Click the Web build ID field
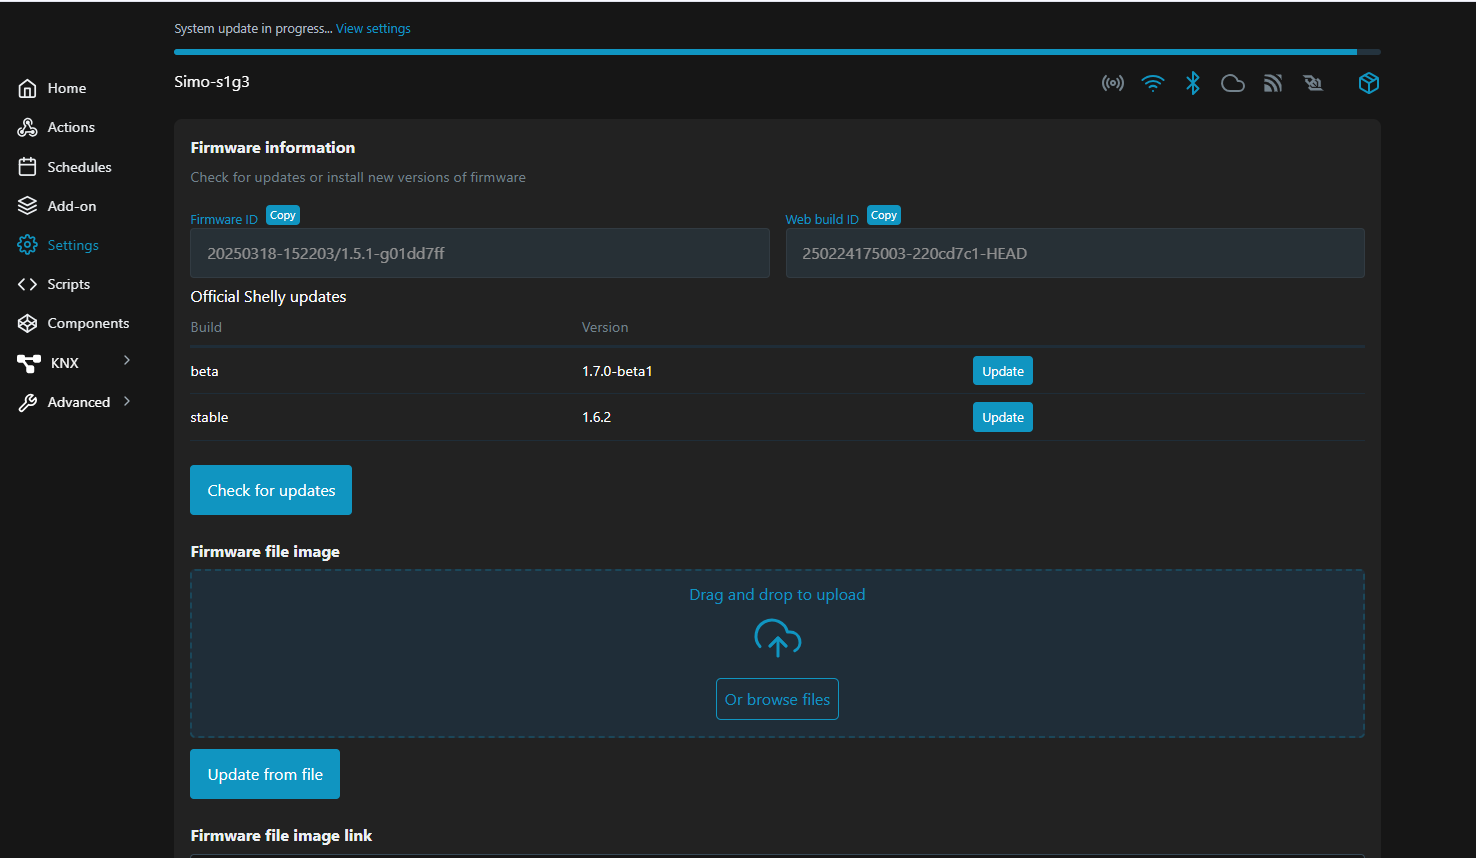The height and width of the screenshot is (858, 1476). click(1074, 253)
